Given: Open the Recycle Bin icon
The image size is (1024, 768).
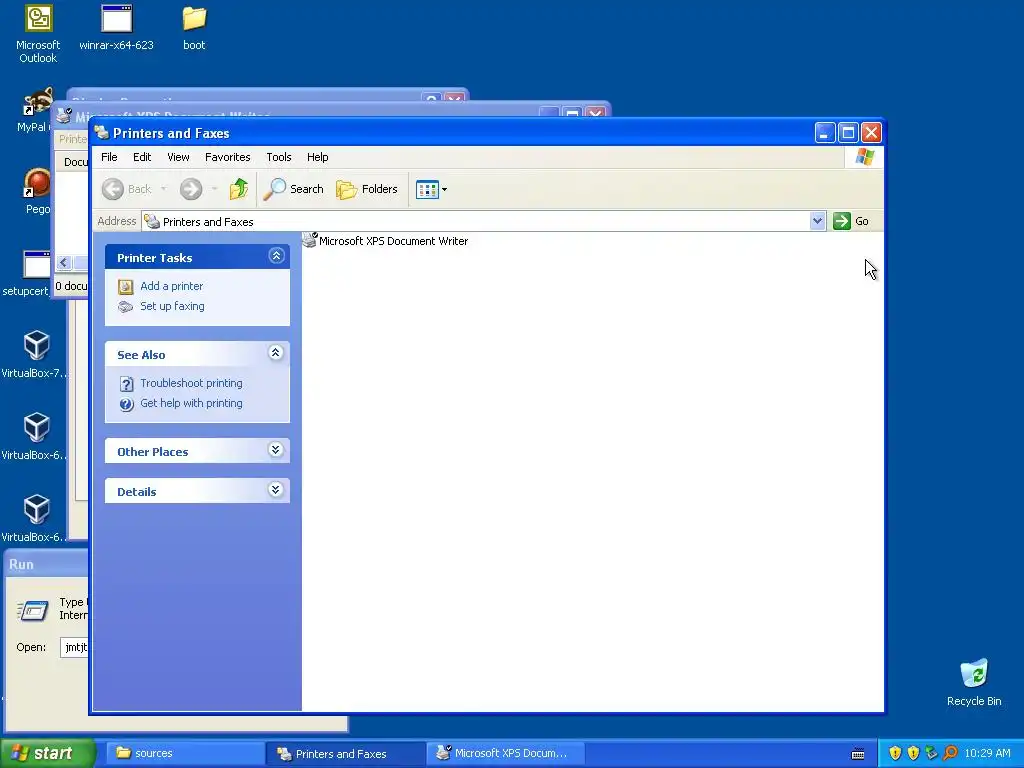Looking at the screenshot, I should coord(974,683).
